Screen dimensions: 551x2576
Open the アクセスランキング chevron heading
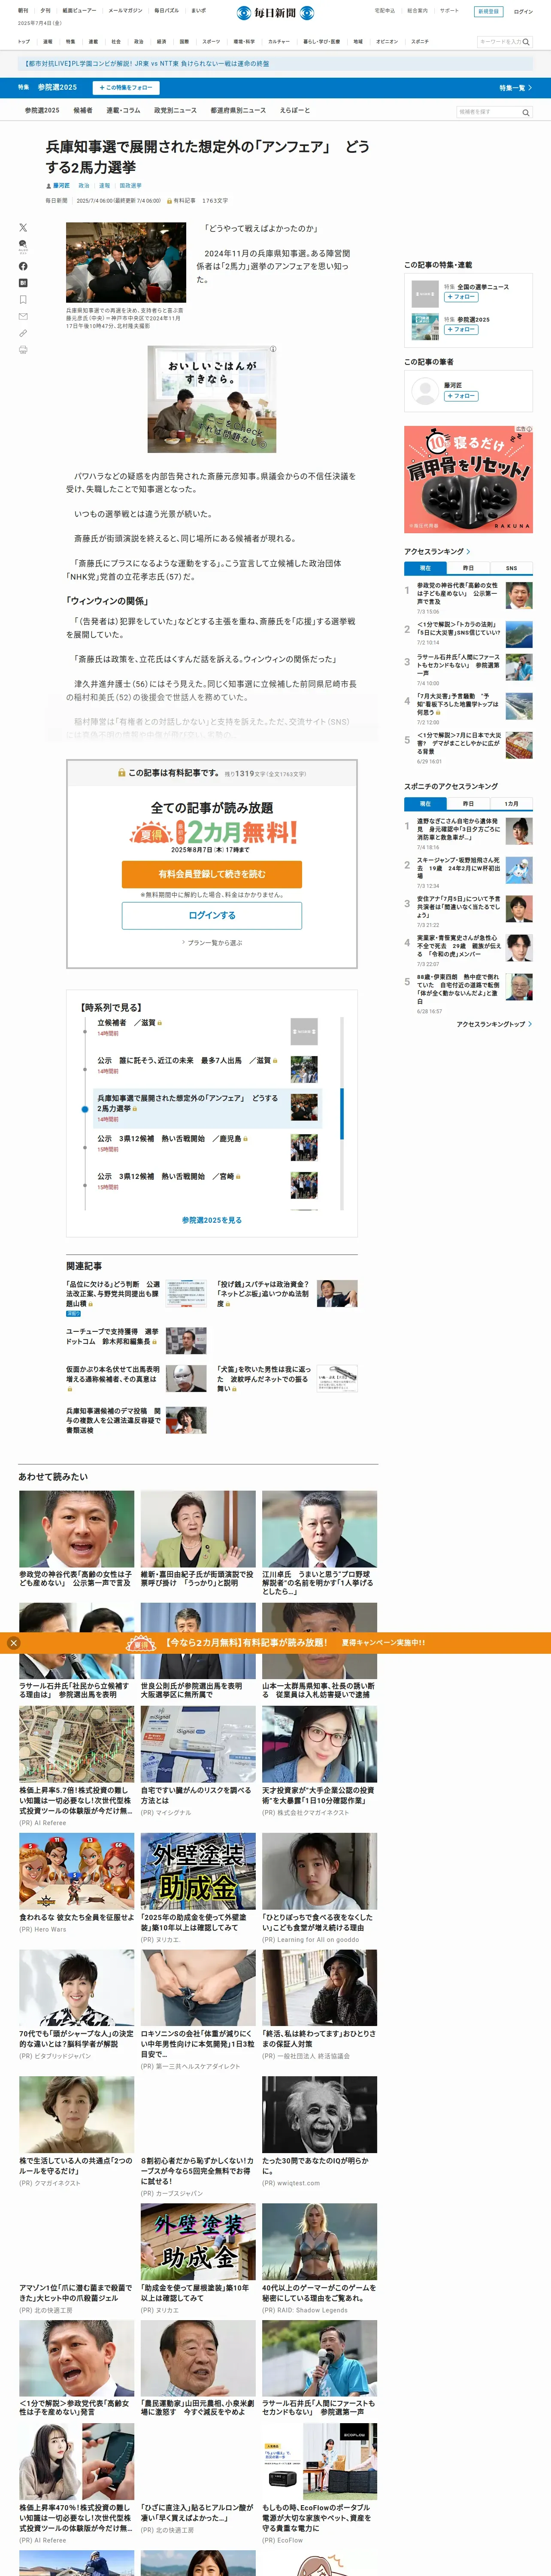point(437,552)
